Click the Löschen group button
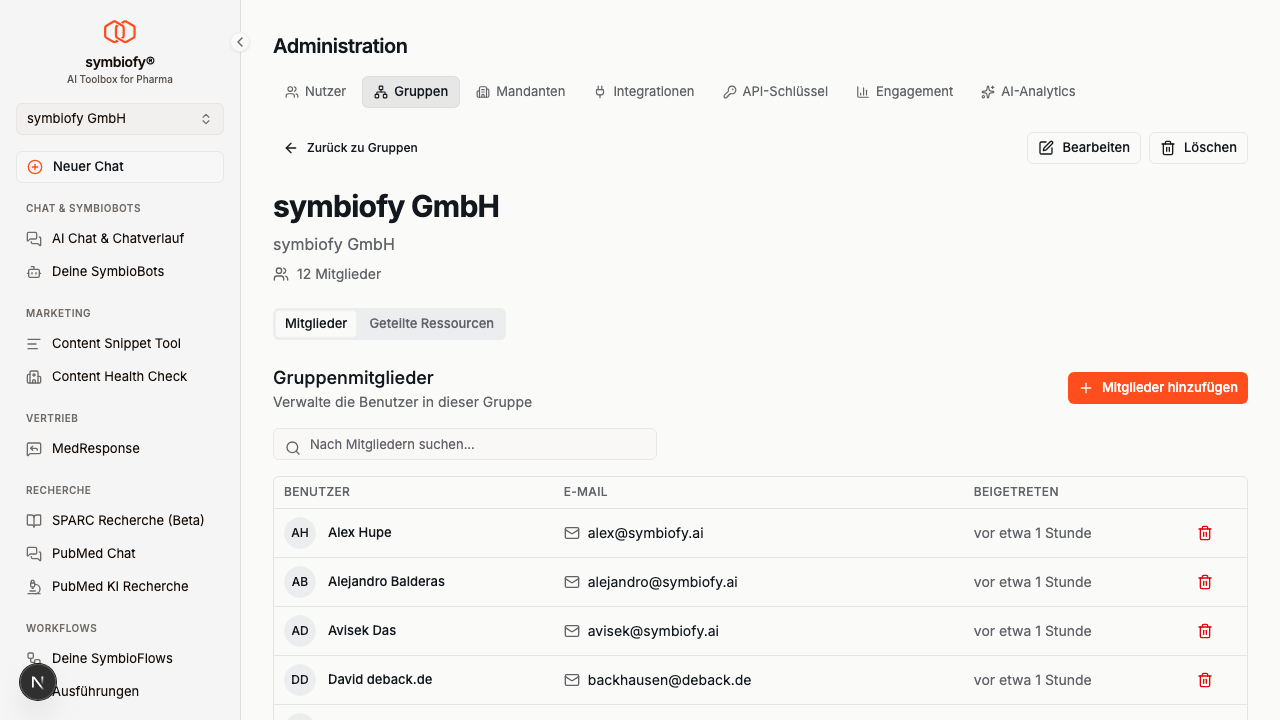Image resolution: width=1280 pixels, height=720 pixels. pyautogui.click(x=1198, y=148)
